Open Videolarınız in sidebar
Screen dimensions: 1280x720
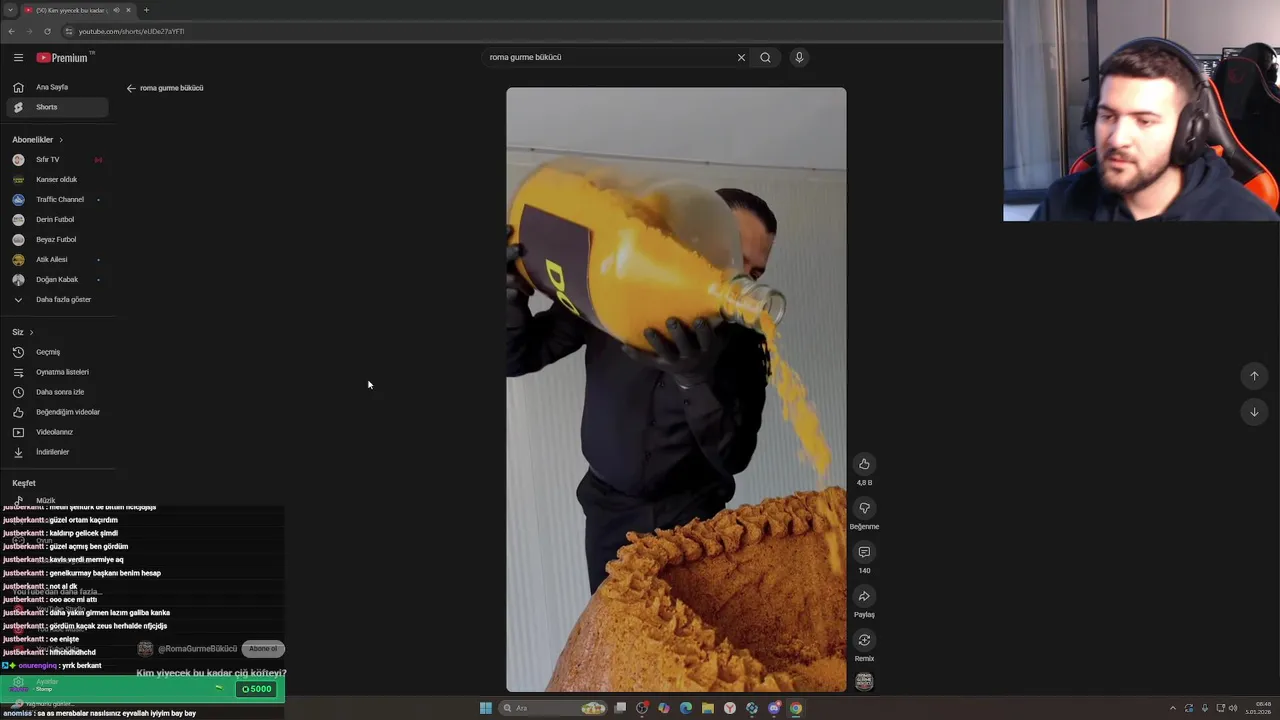(x=56, y=432)
